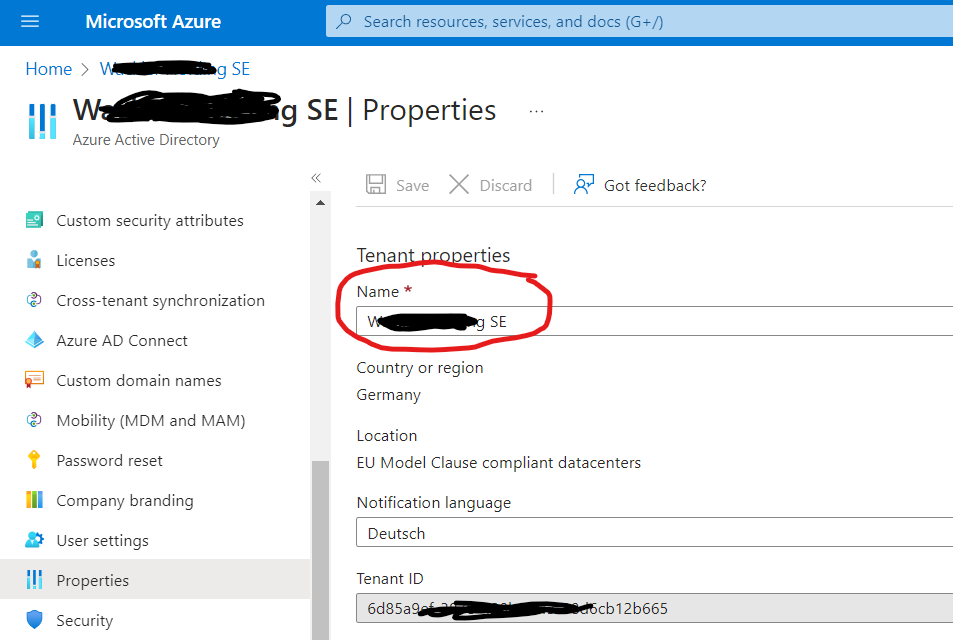Click the Custom security attributes icon

coord(35,219)
